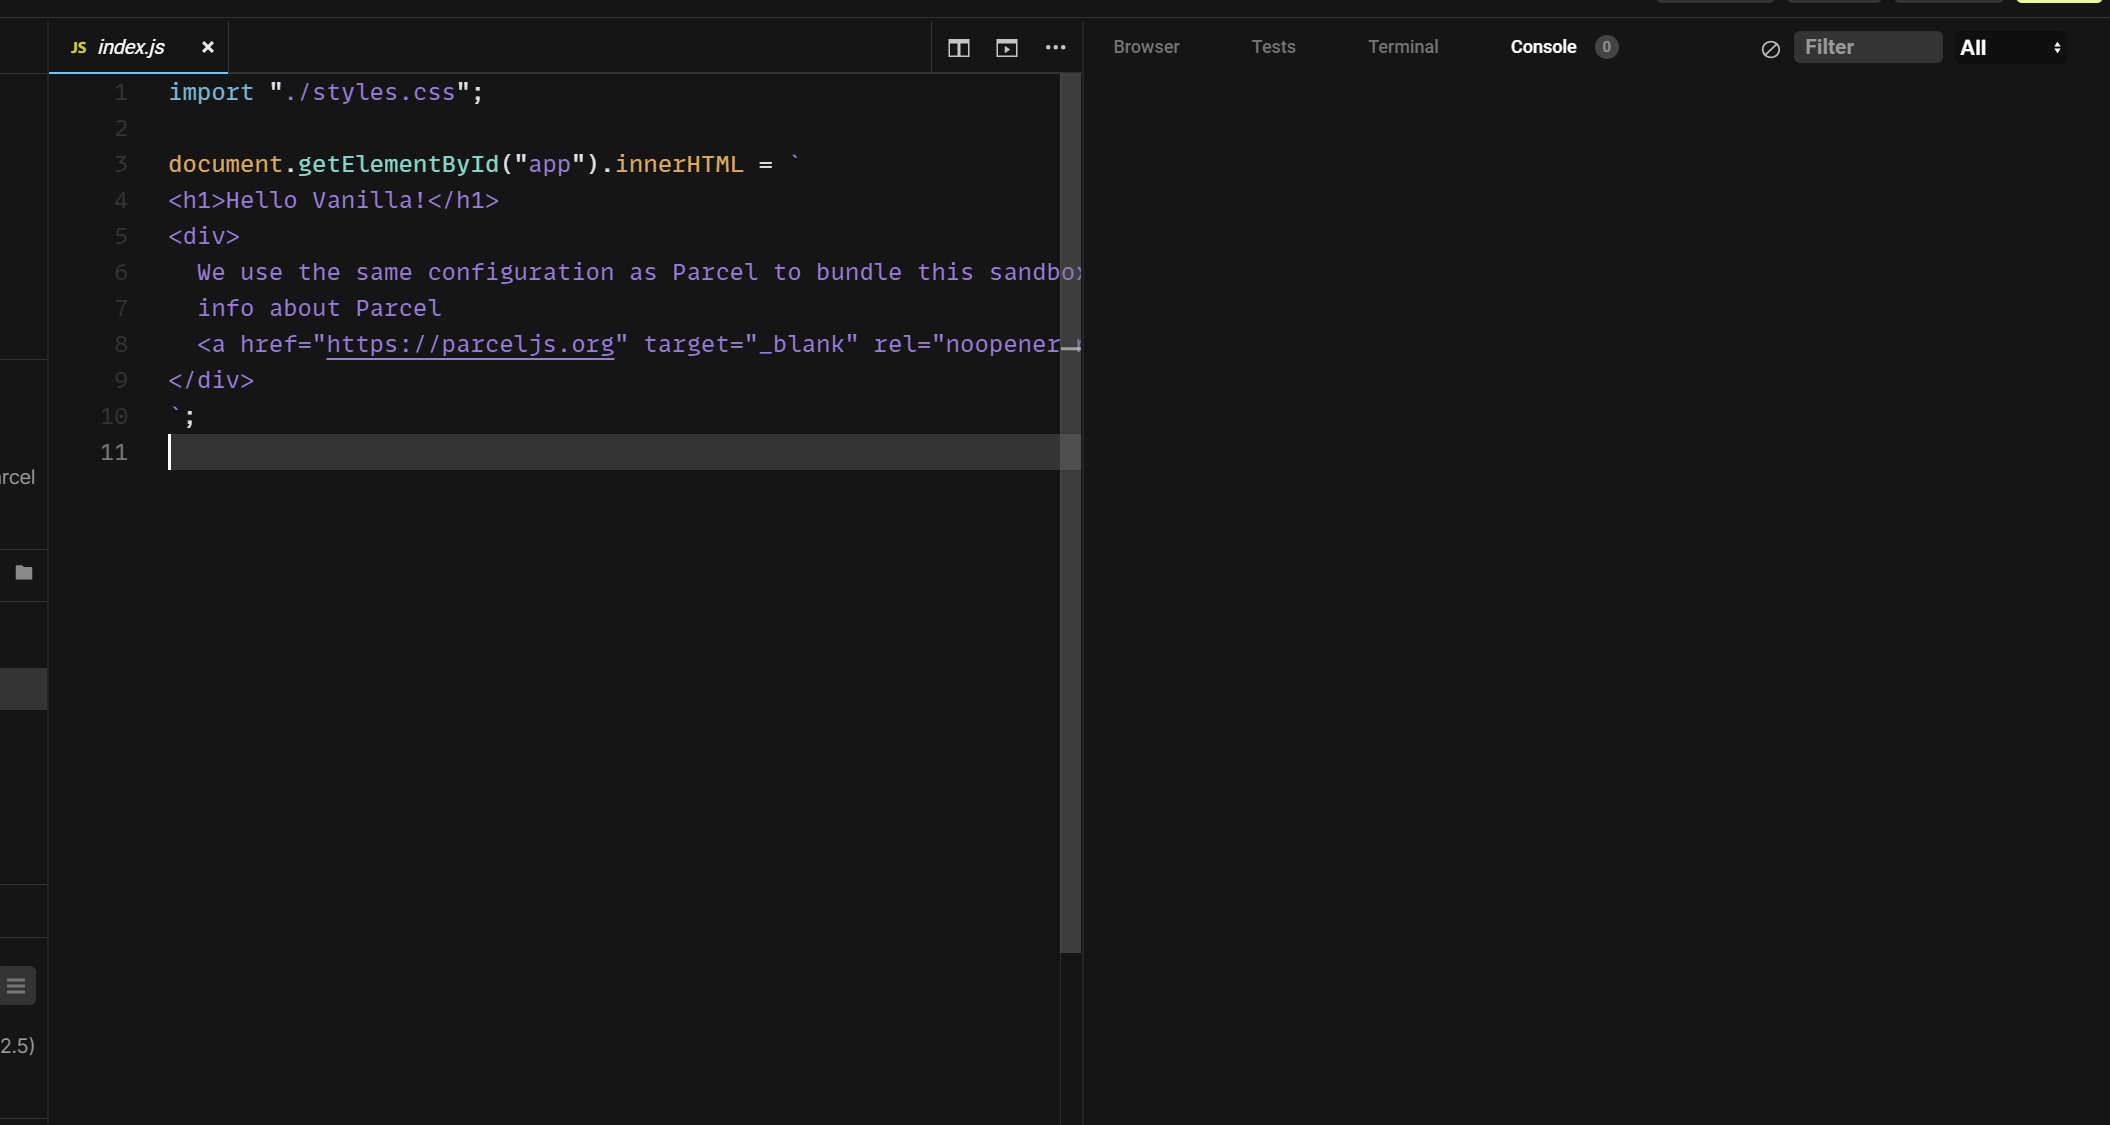Place cursor on line 11 of editor

tap(600, 452)
